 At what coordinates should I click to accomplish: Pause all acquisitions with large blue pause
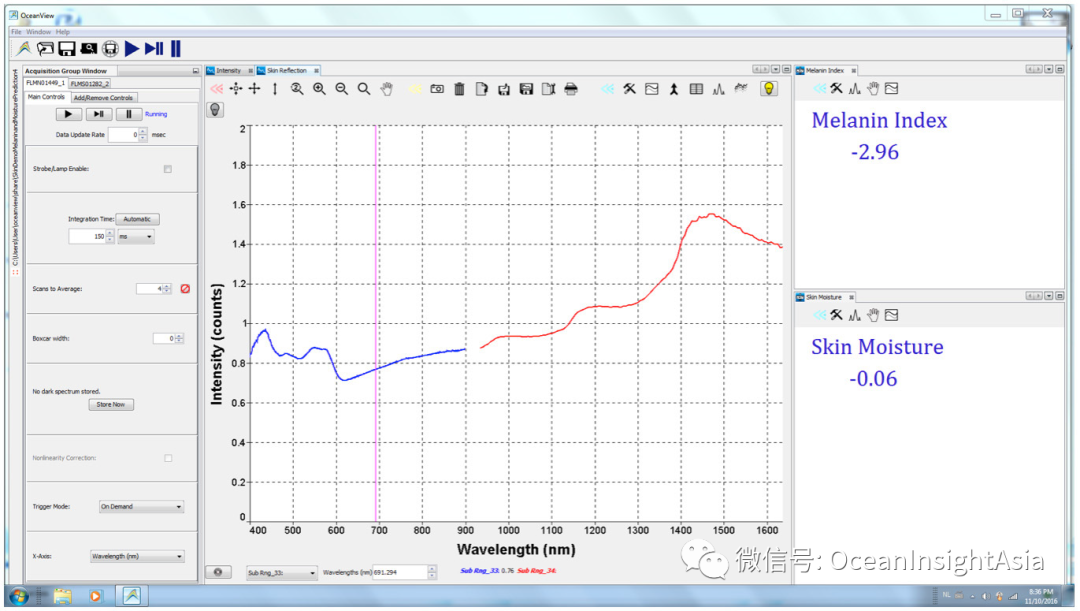(x=176, y=49)
